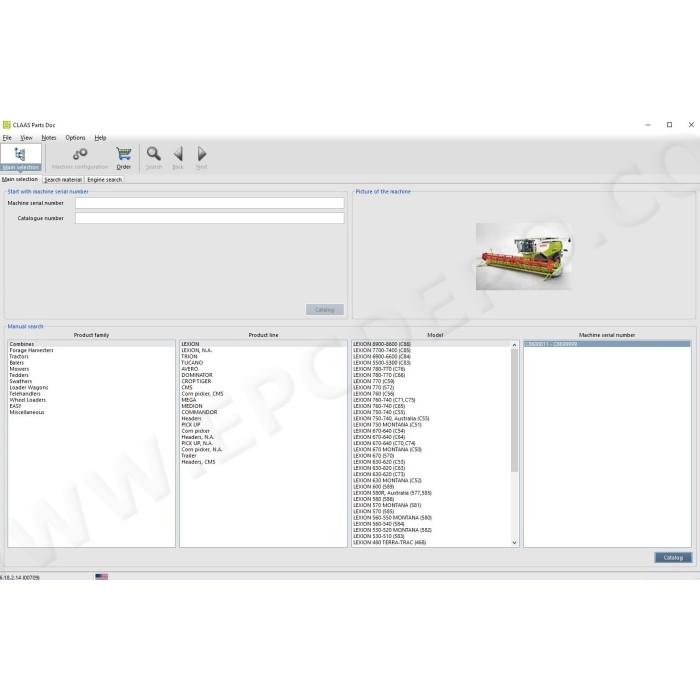This screenshot has height=700, width=700.
Task: Open the Notes menu
Action: point(49,138)
